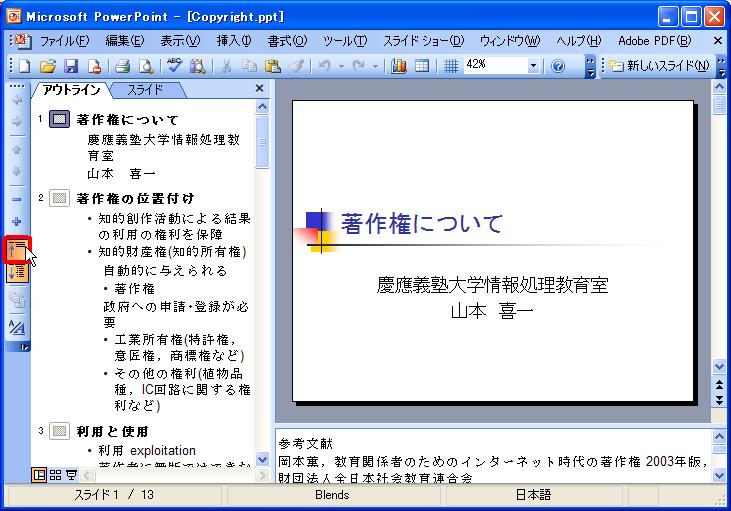Screen dimensions: 731x511
Task: Open the Research tool icon
Action: click(x=197, y=66)
